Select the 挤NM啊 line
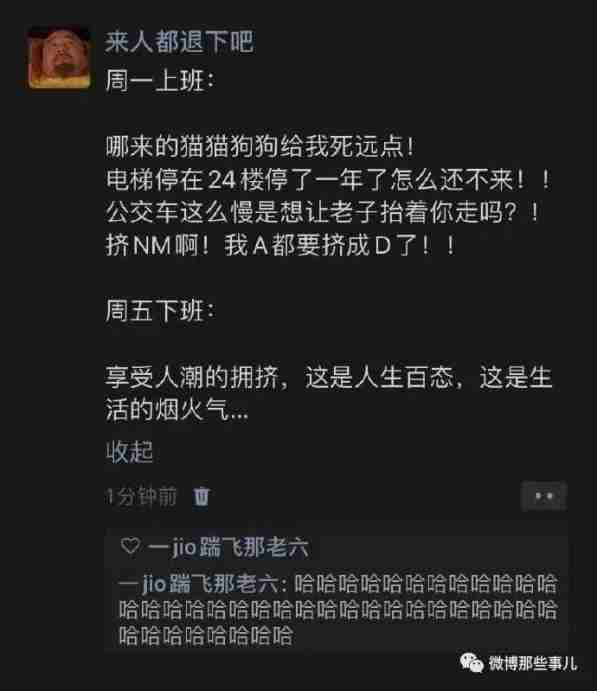This screenshot has width=597, height=691. tap(280, 245)
